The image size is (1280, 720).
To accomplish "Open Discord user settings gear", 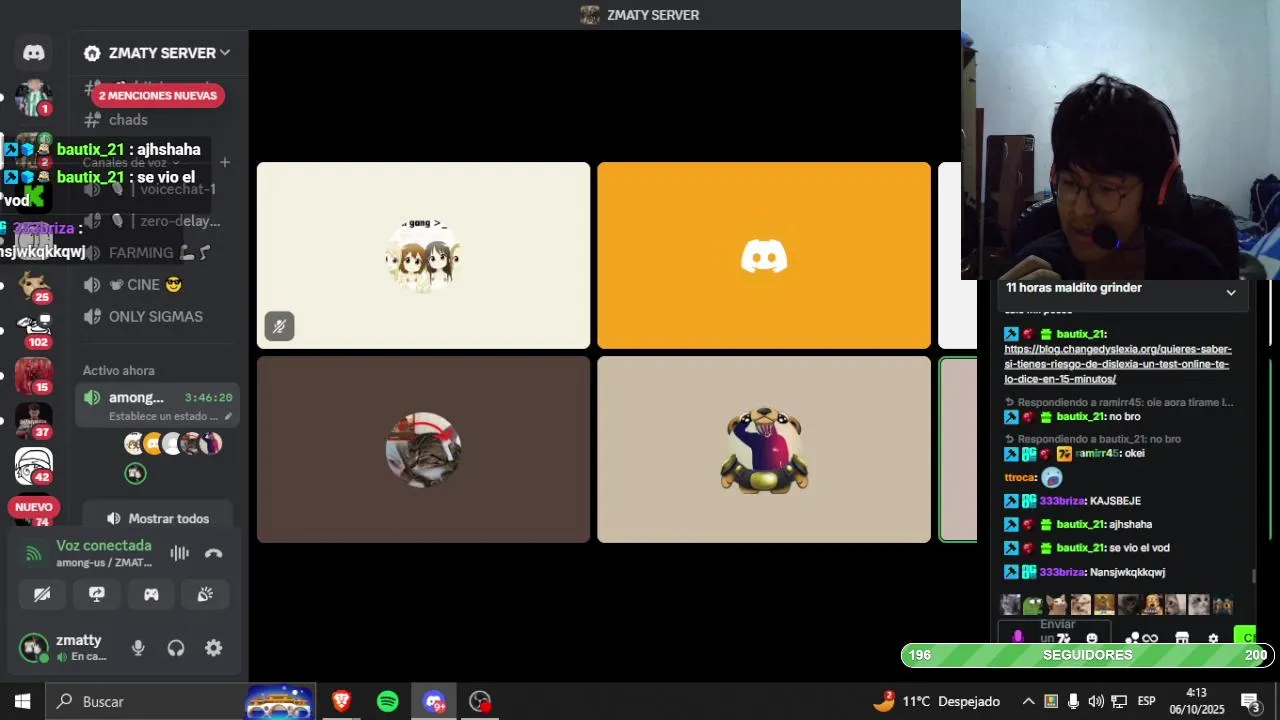I will (x=214, y=648).
